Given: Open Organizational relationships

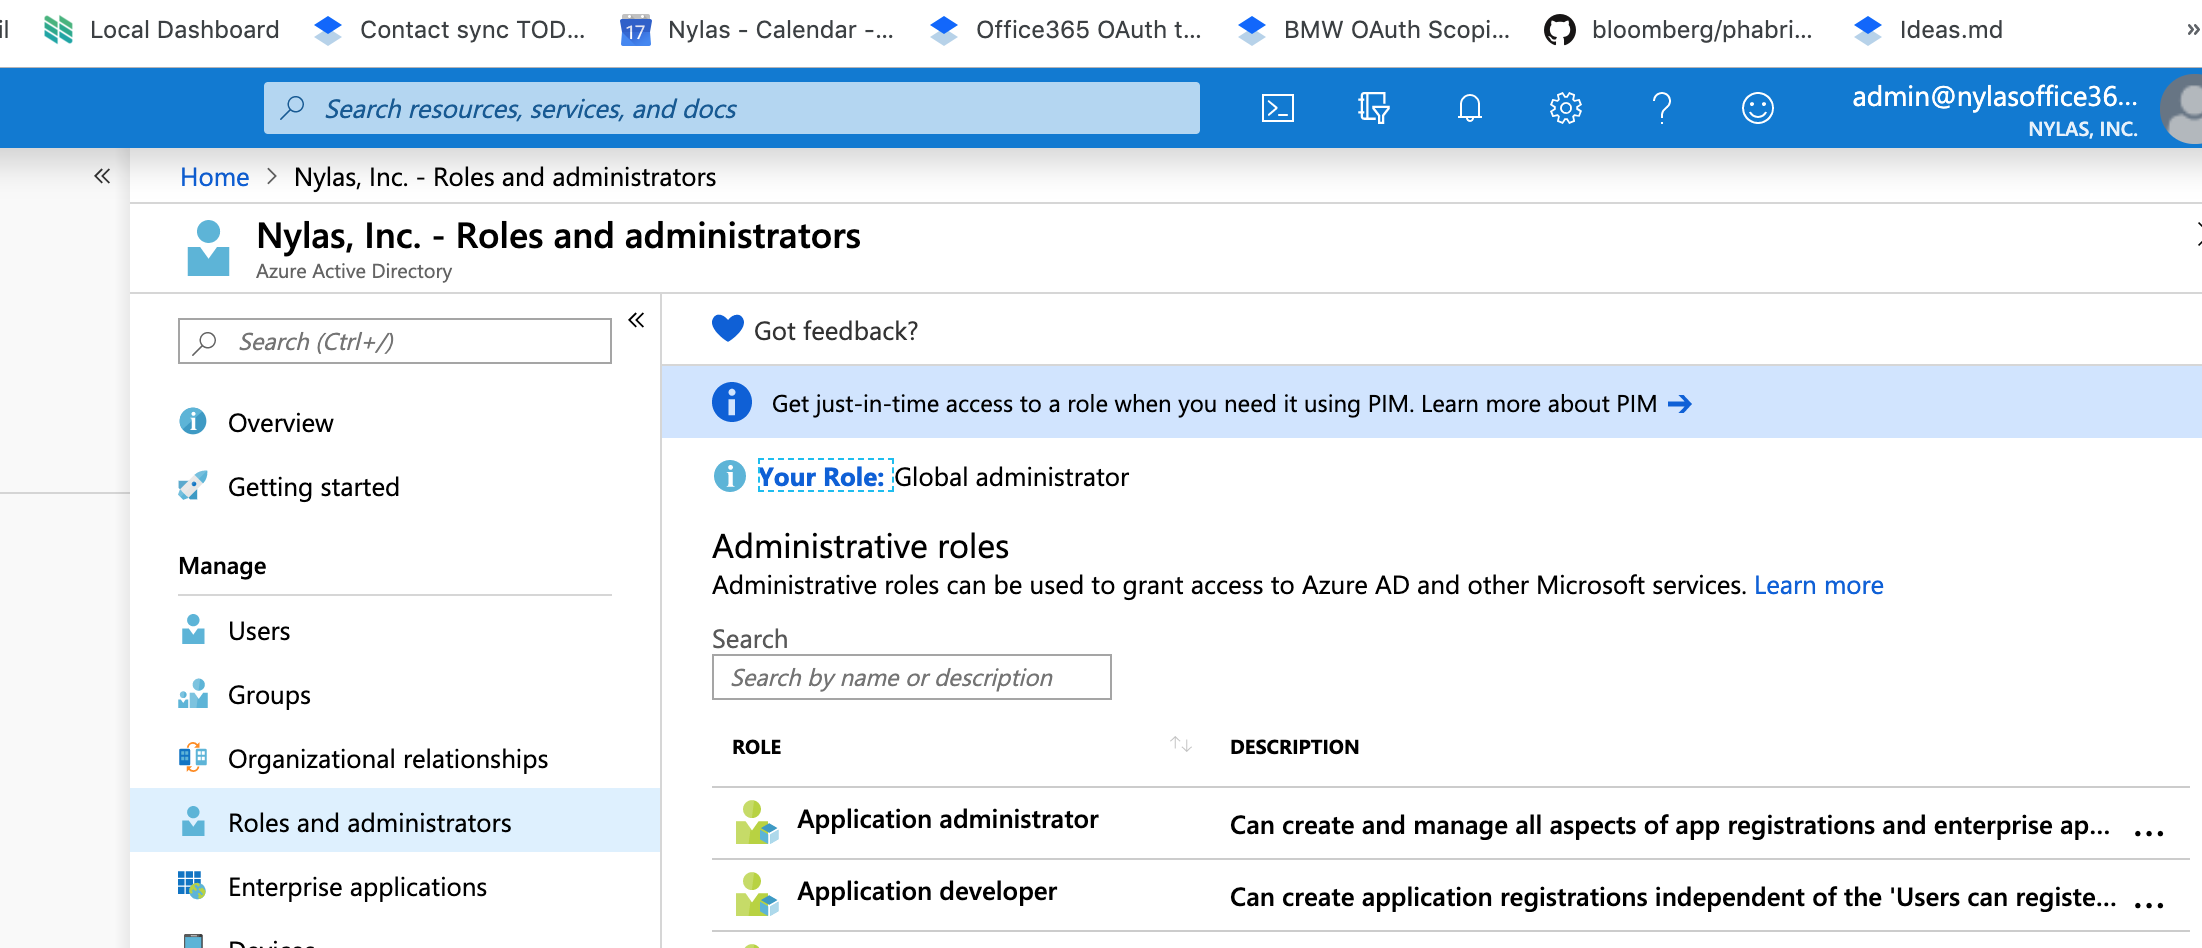Looking at the screenshot, I should pos(388,758).
